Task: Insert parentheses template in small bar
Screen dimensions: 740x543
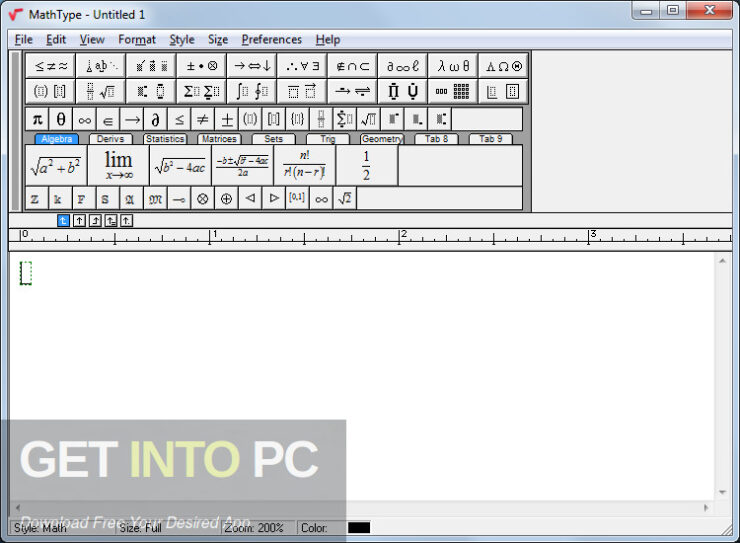Action: tap(251, 119)
